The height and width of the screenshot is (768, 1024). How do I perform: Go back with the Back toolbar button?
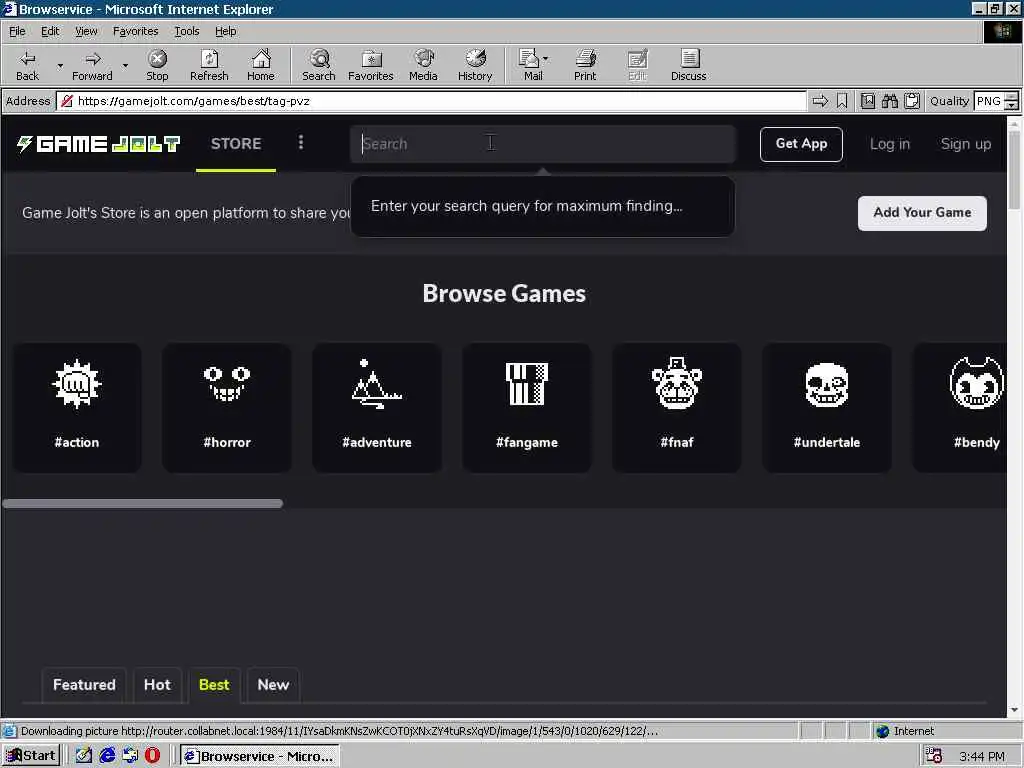click(x=27, y=65)
